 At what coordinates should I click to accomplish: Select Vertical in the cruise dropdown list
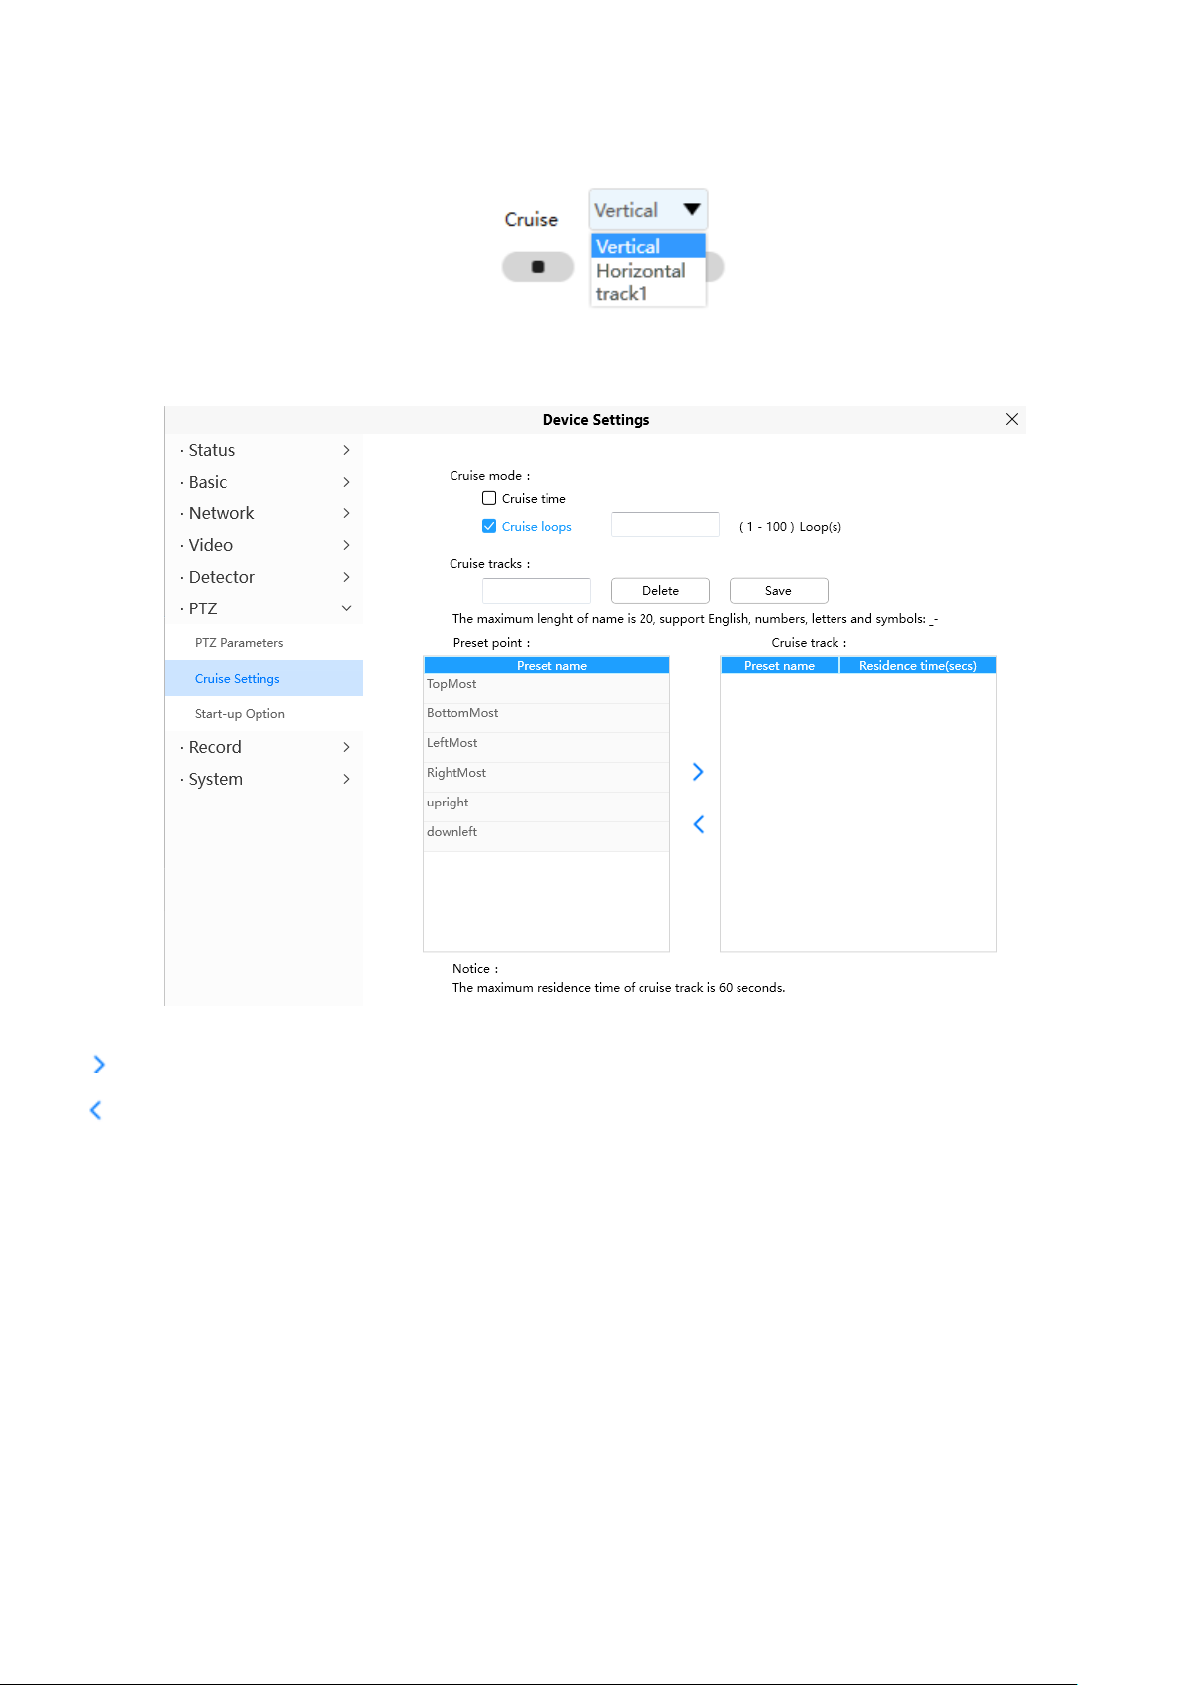[x=648, y=246]
